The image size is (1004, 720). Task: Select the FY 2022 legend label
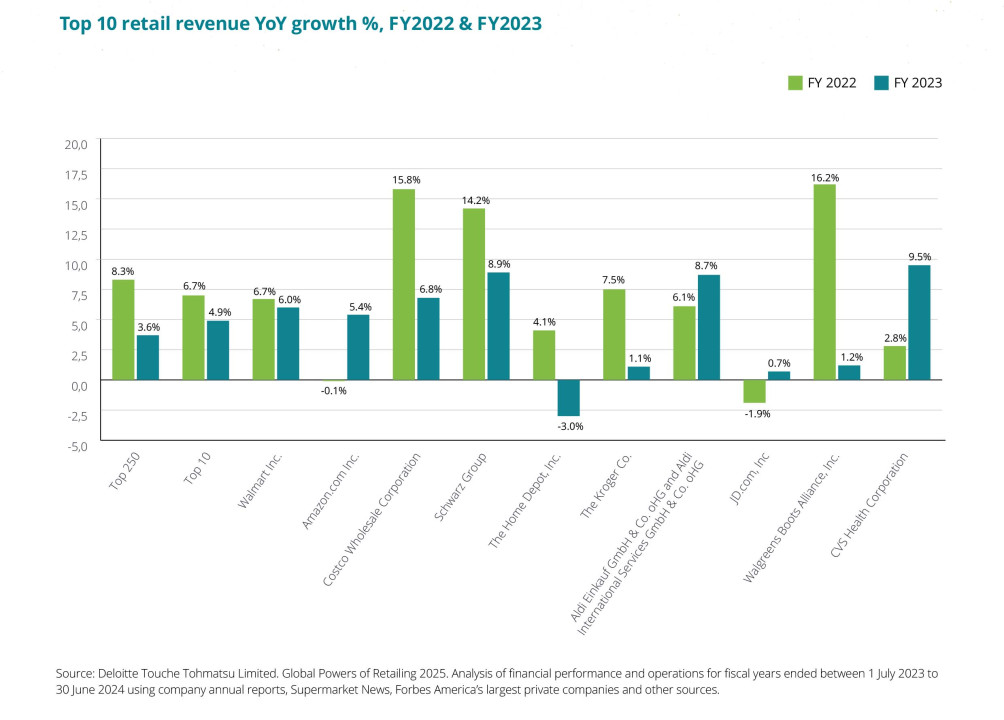tap(832, 83)
